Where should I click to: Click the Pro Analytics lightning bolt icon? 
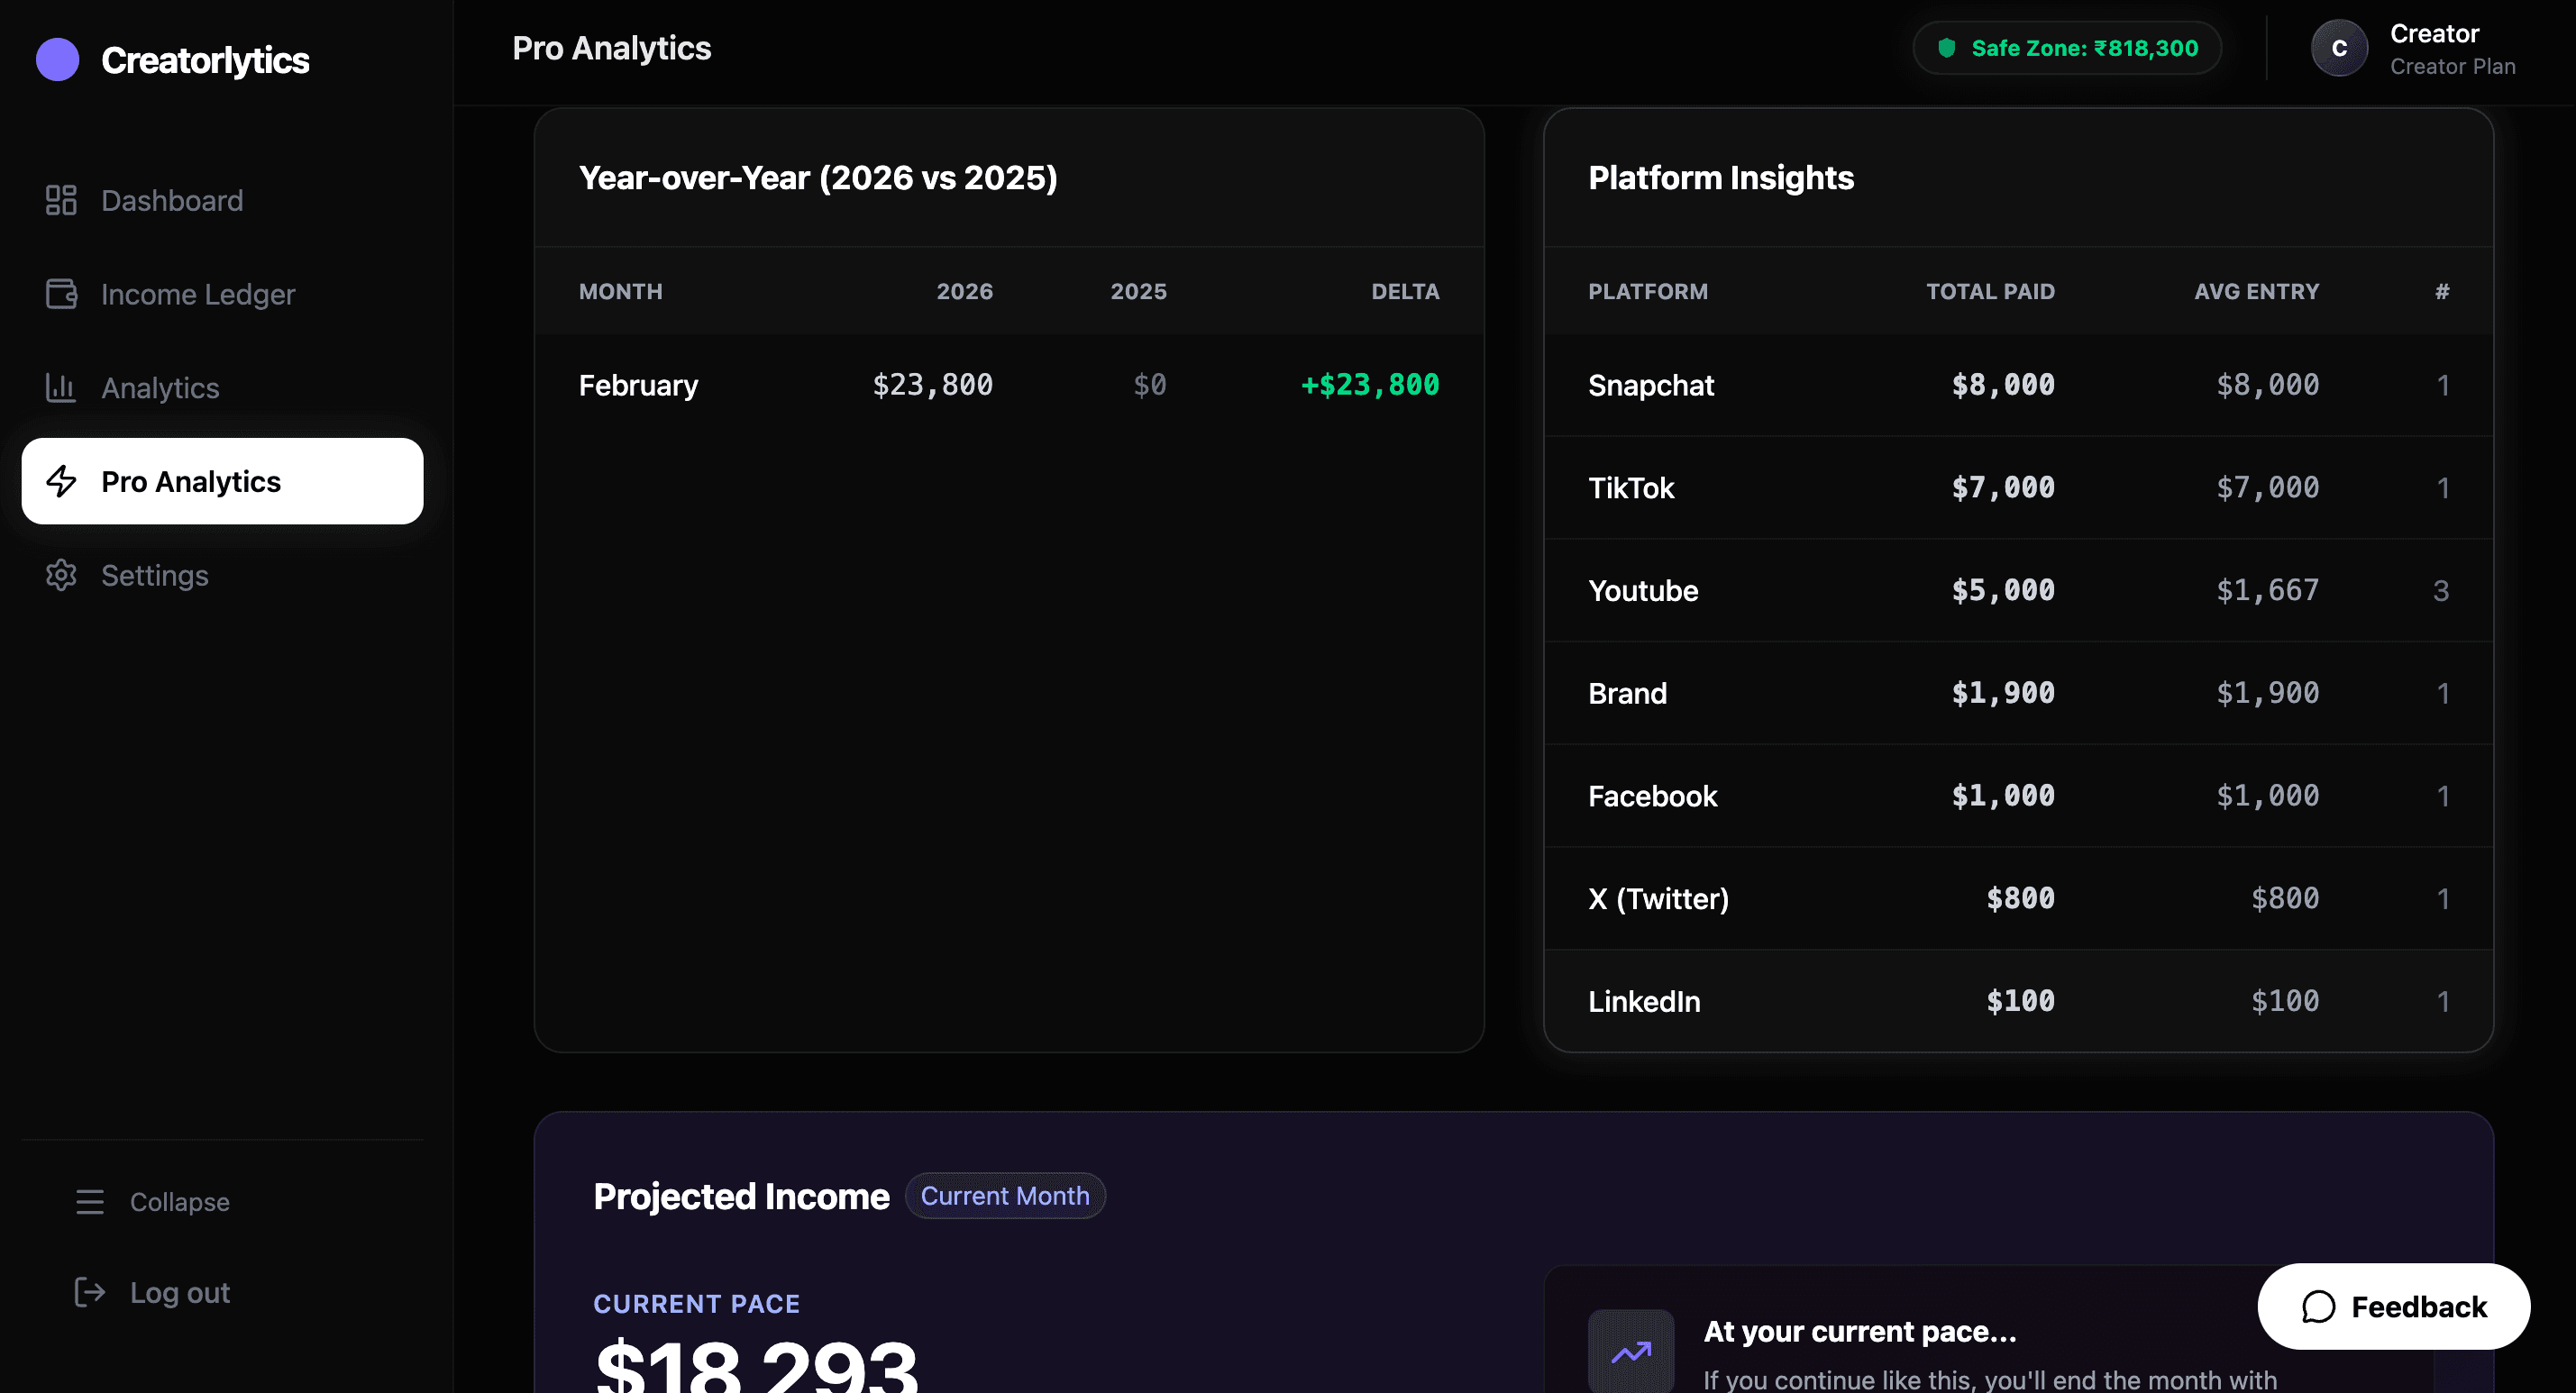[x=61, y=482]
